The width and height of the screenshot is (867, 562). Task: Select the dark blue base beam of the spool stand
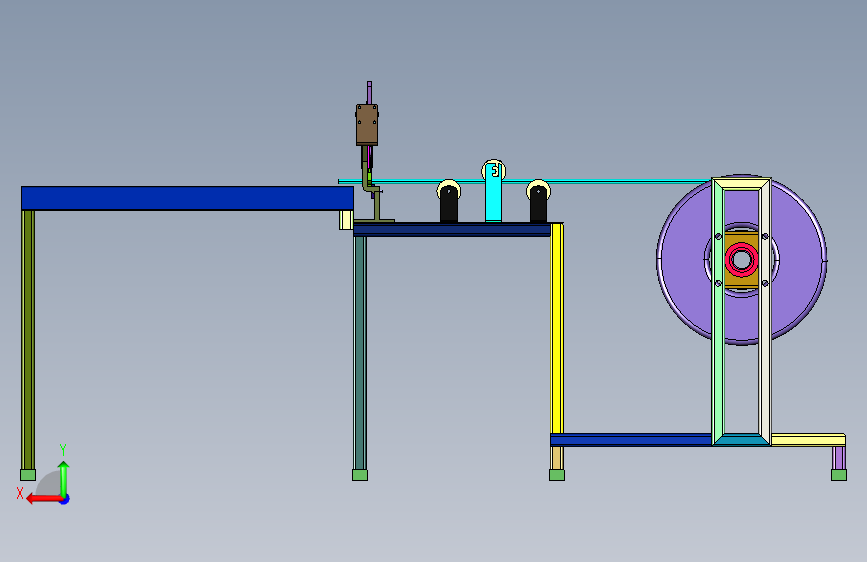(631, 440)
